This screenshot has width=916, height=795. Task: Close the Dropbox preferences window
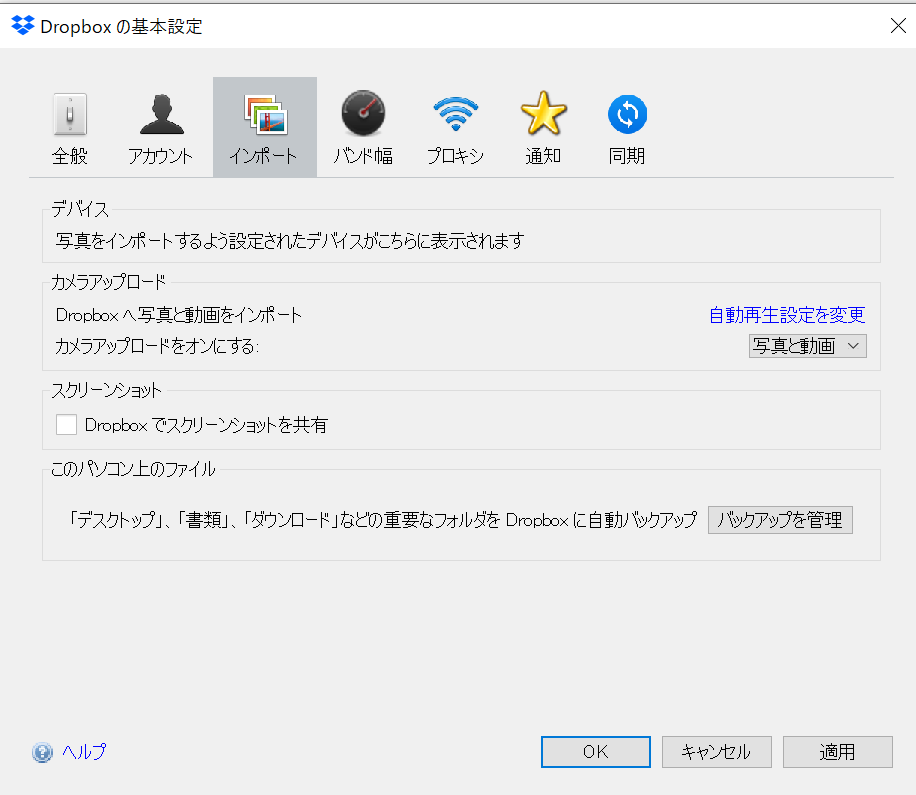pos(897,26)
